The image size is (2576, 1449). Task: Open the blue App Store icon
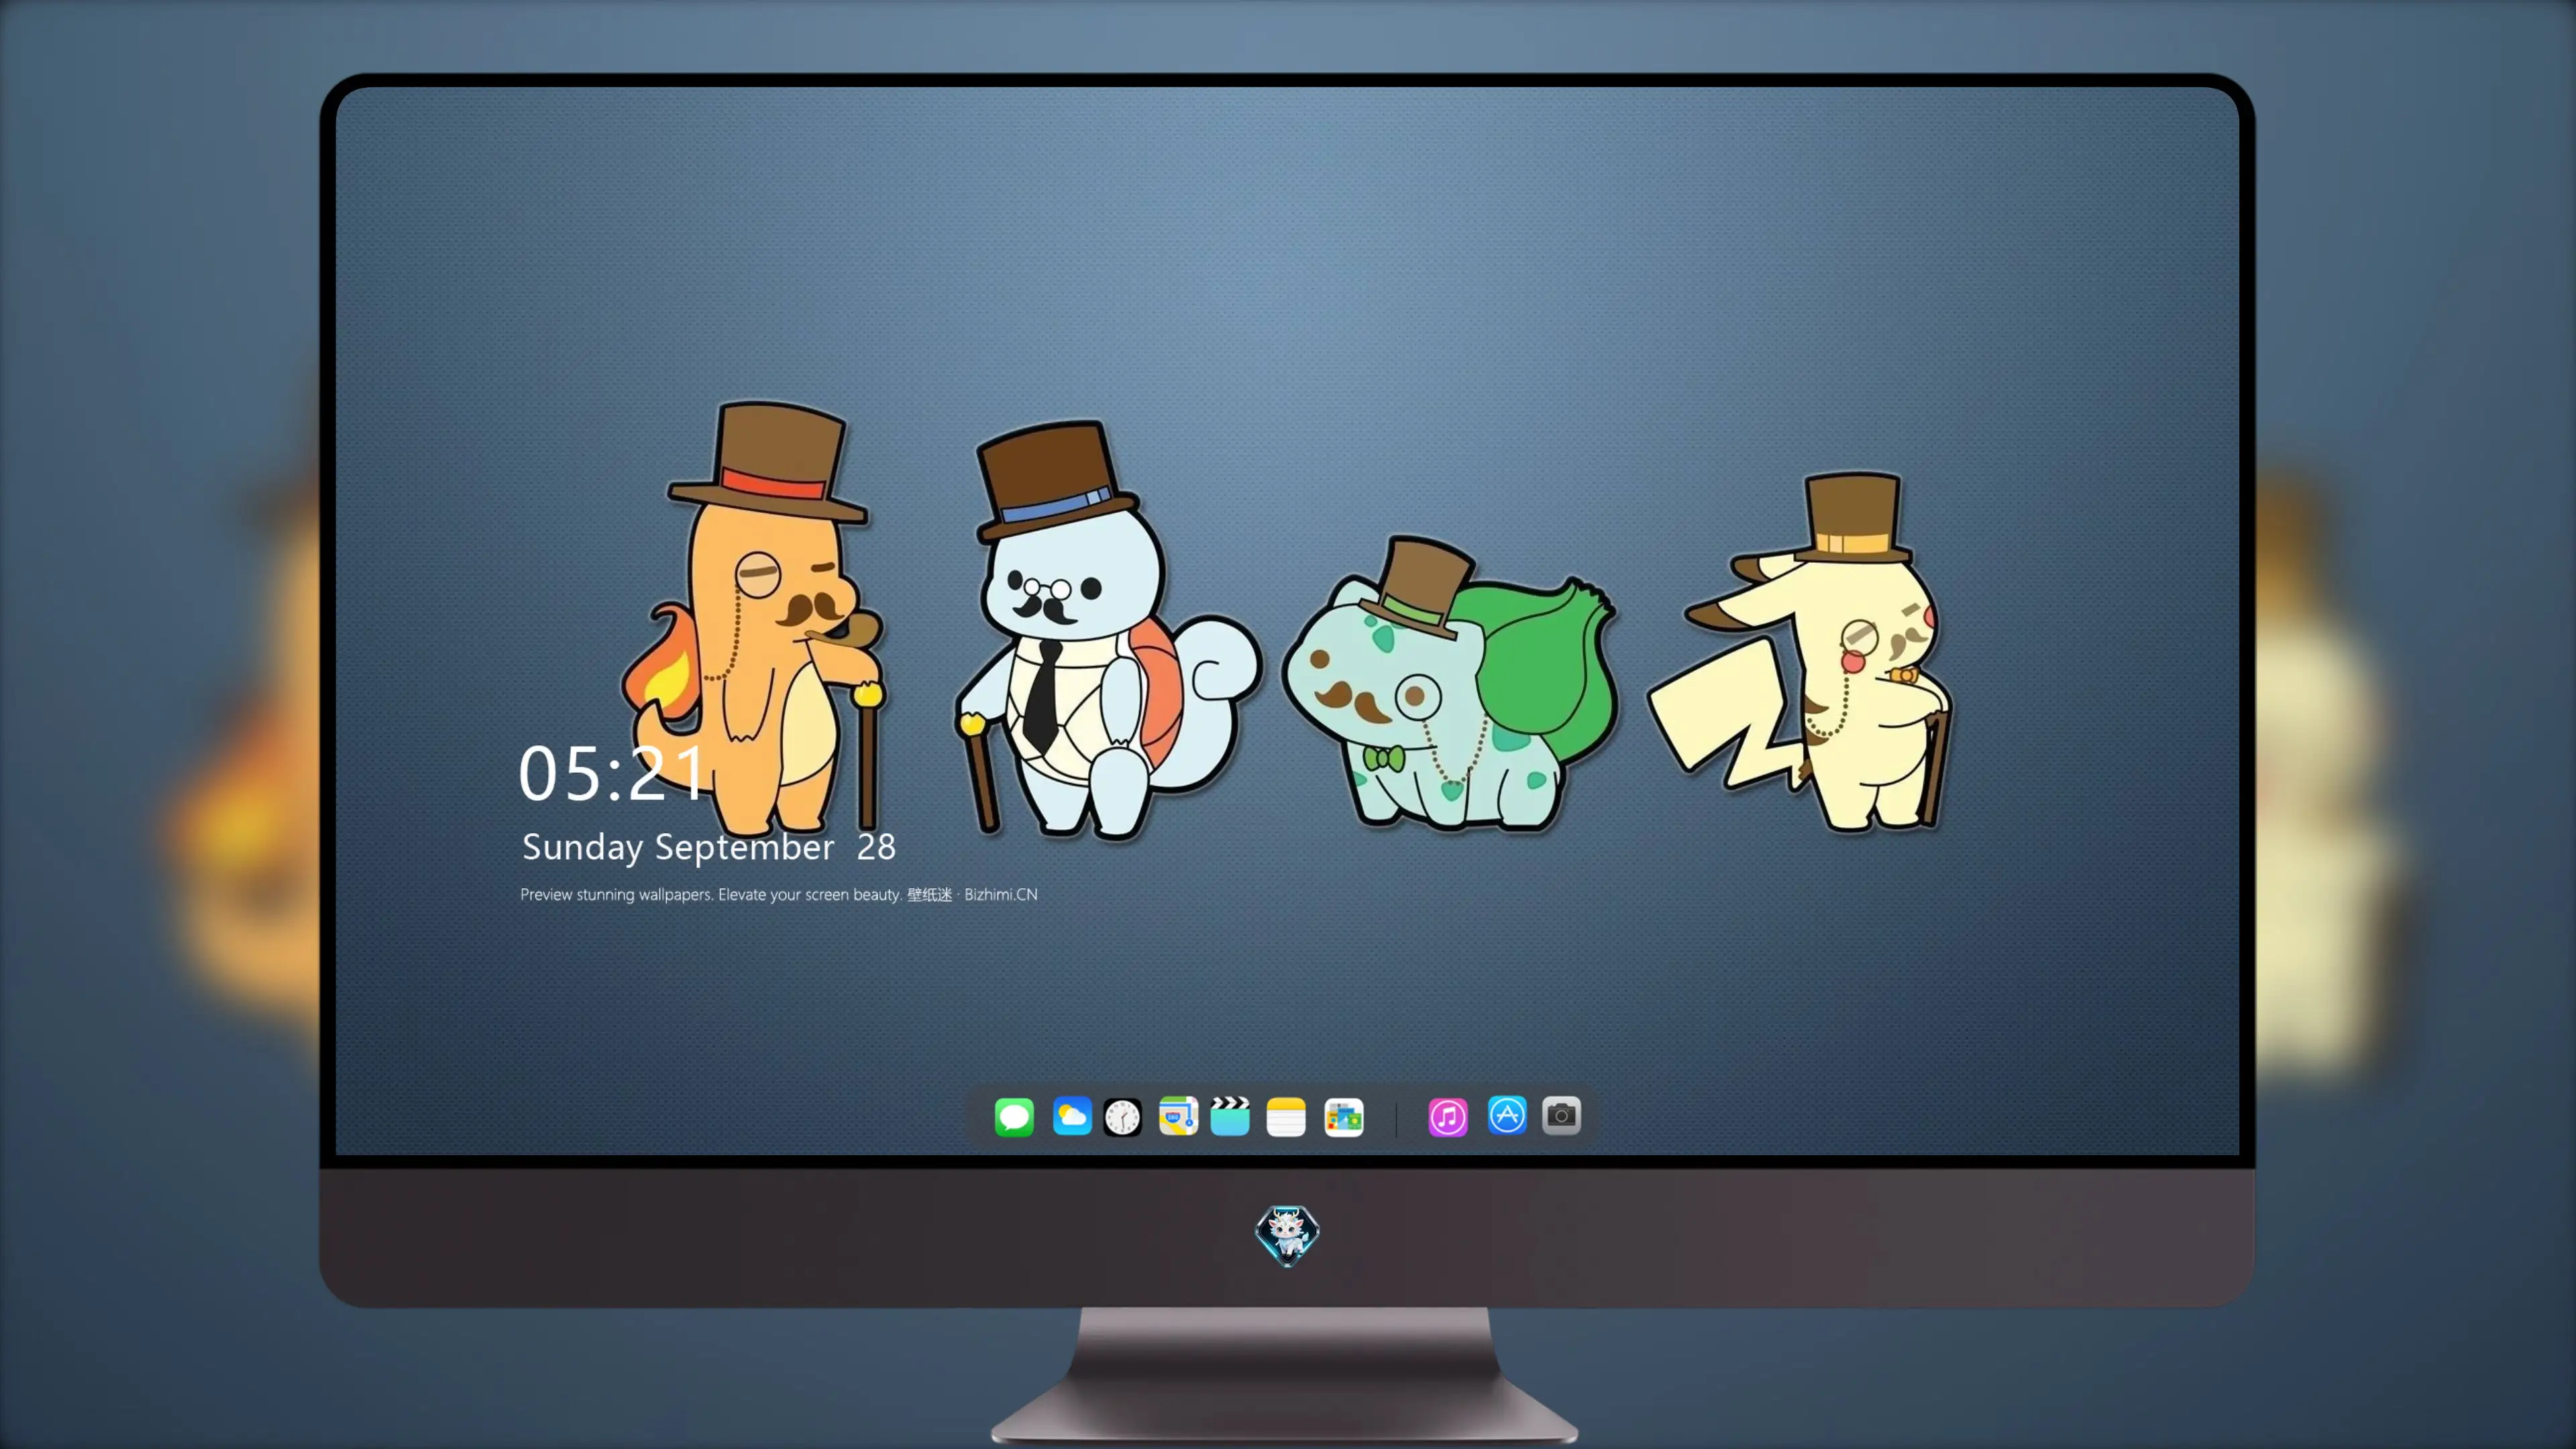(1507, 1115)
